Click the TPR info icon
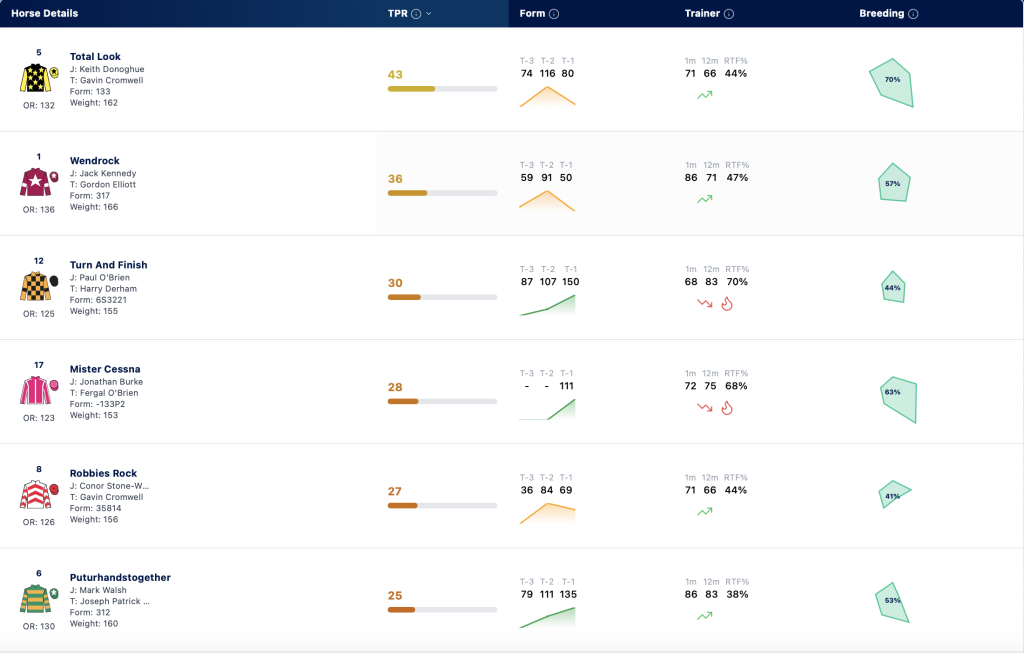The width and height of the screenshot is (1024, 653). pyautogui.click(x=416, y=14)
